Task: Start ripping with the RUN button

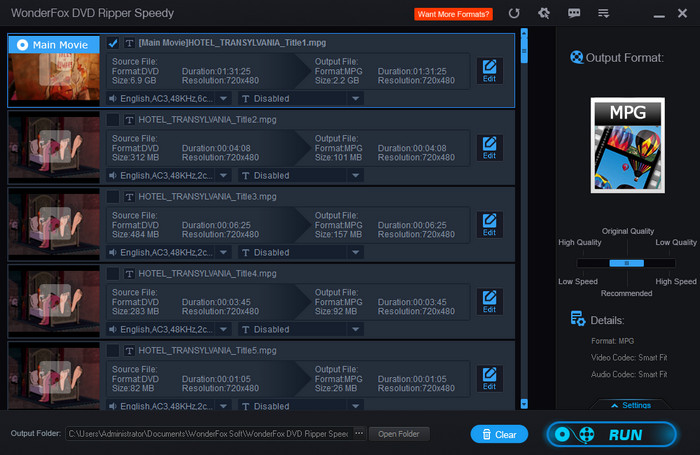Action: 612,434
